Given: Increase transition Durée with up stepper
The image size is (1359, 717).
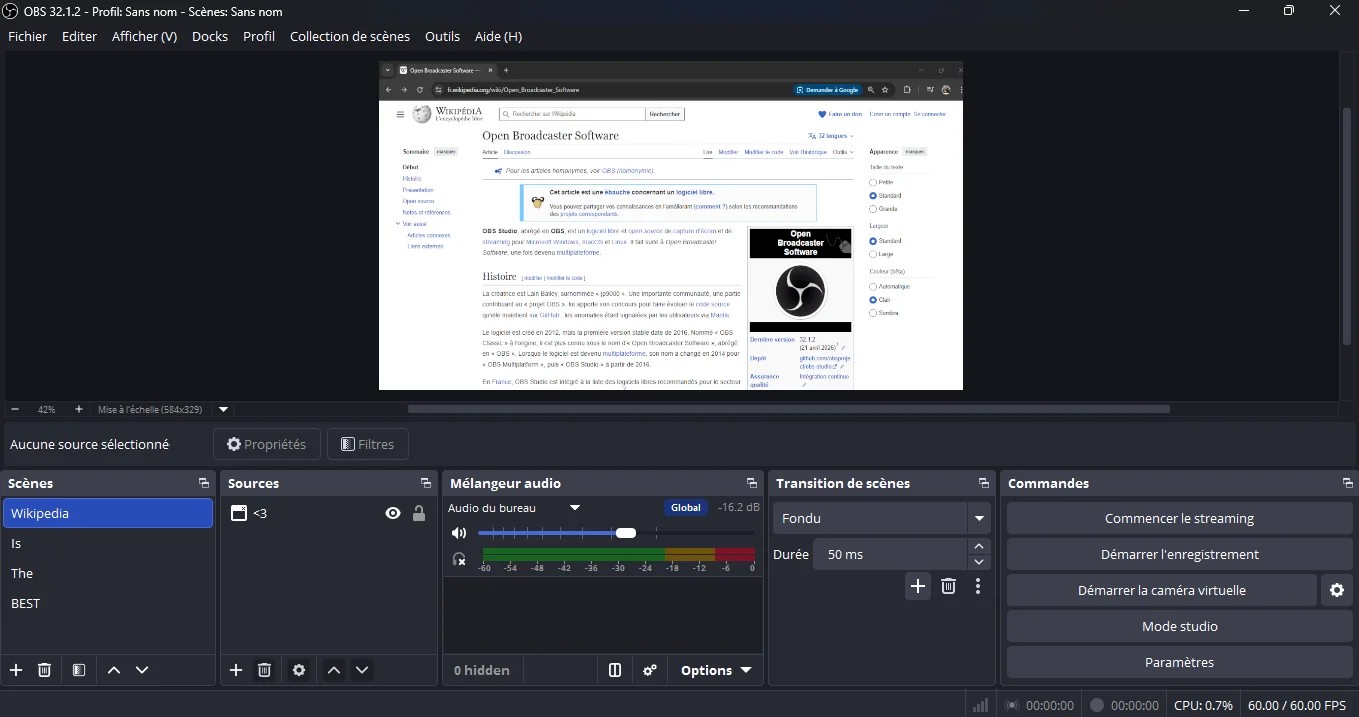Looking at the screenshot, I should click(979, 547).
